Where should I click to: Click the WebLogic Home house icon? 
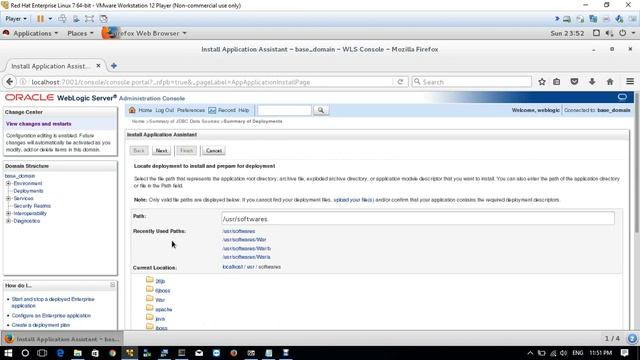(132, 110)
